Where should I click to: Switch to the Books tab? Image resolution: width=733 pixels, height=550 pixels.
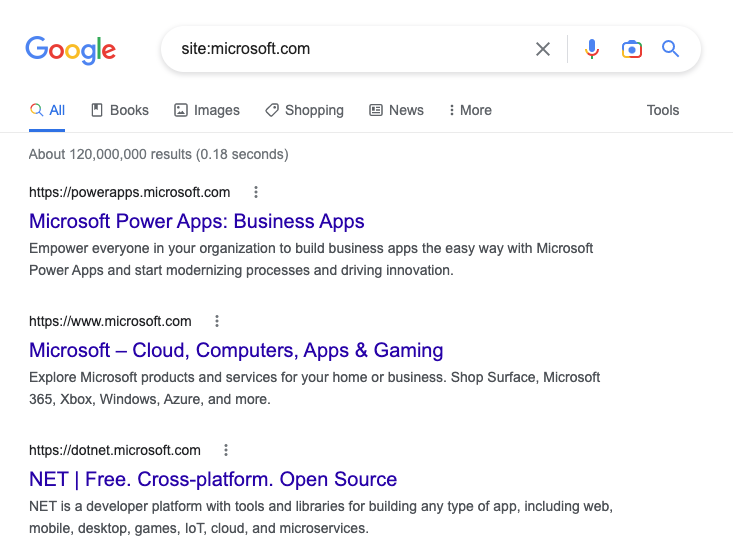(x=120, y=110)
